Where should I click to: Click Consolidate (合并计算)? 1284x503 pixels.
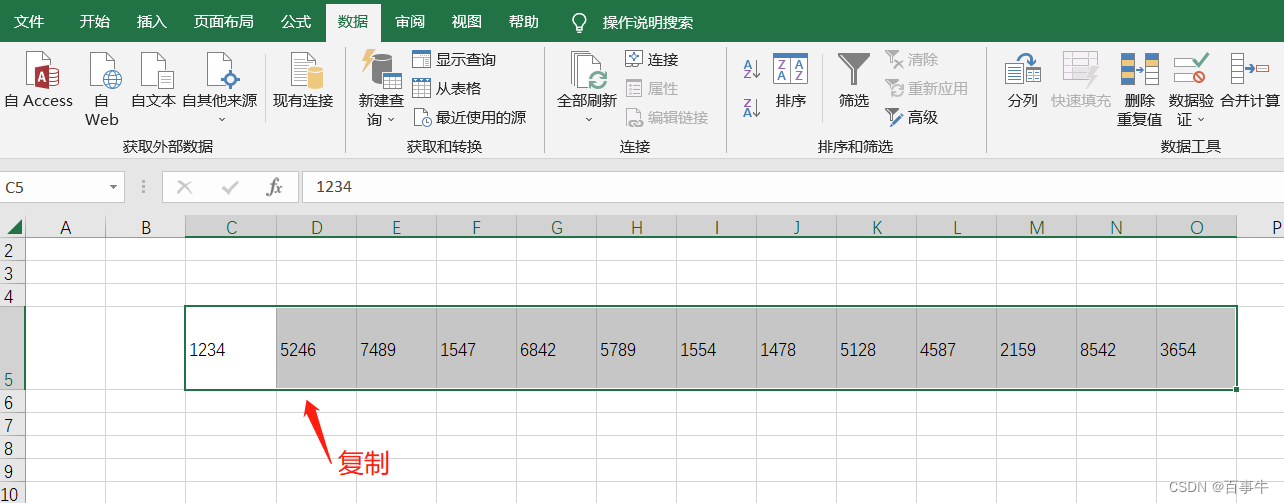[x=1250, y=82]
